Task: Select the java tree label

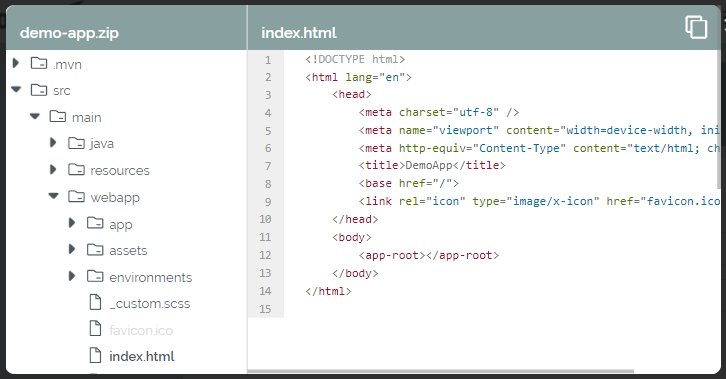Action: [102, 144]
